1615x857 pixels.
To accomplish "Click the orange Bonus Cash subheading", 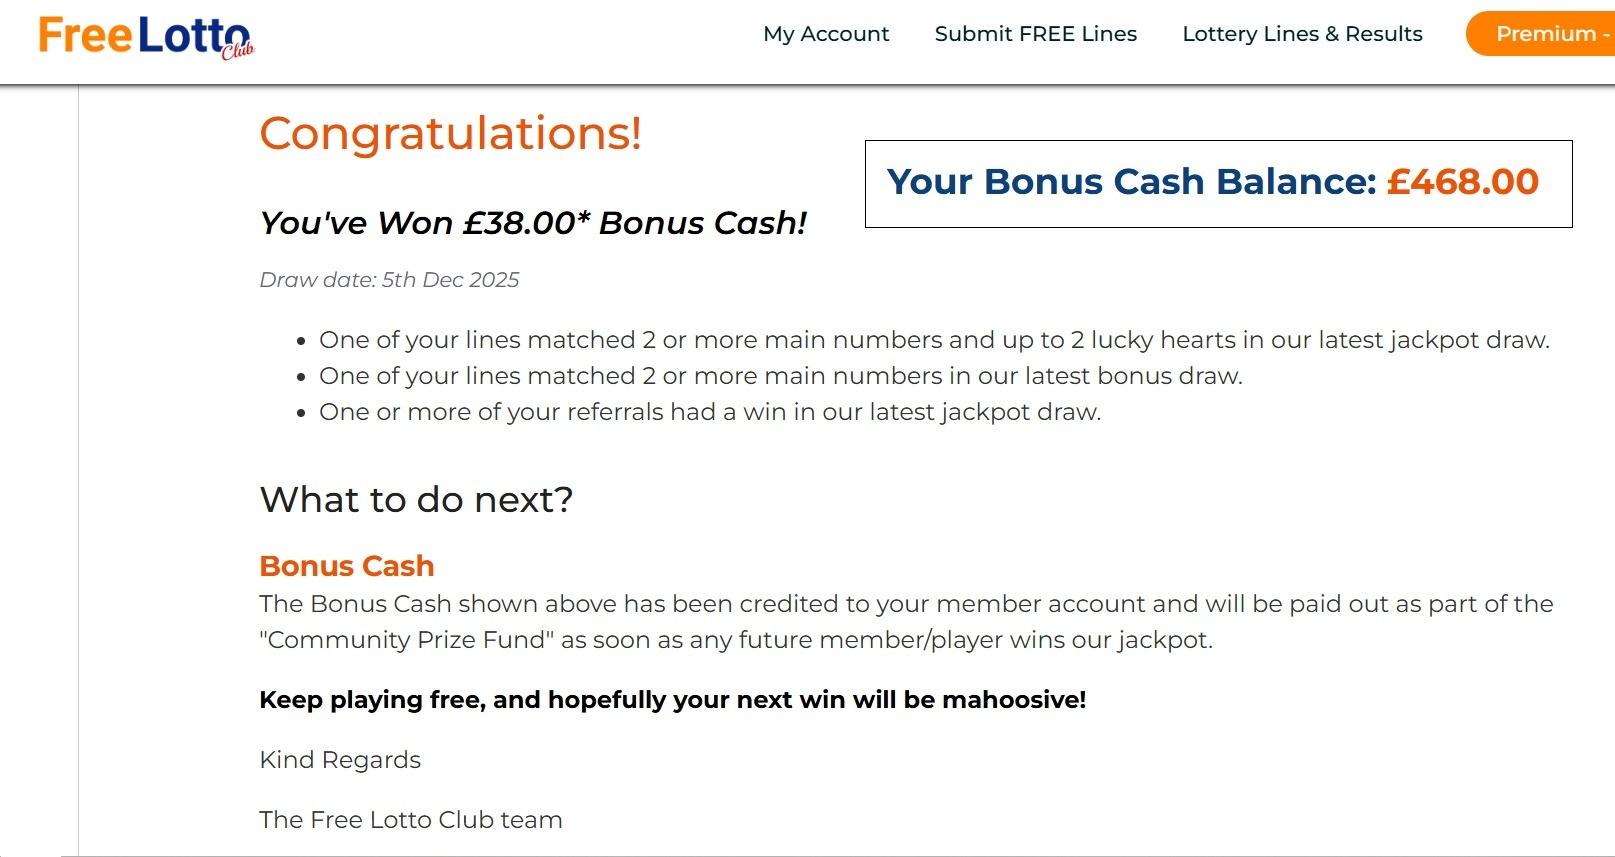I will click(346, 566).
